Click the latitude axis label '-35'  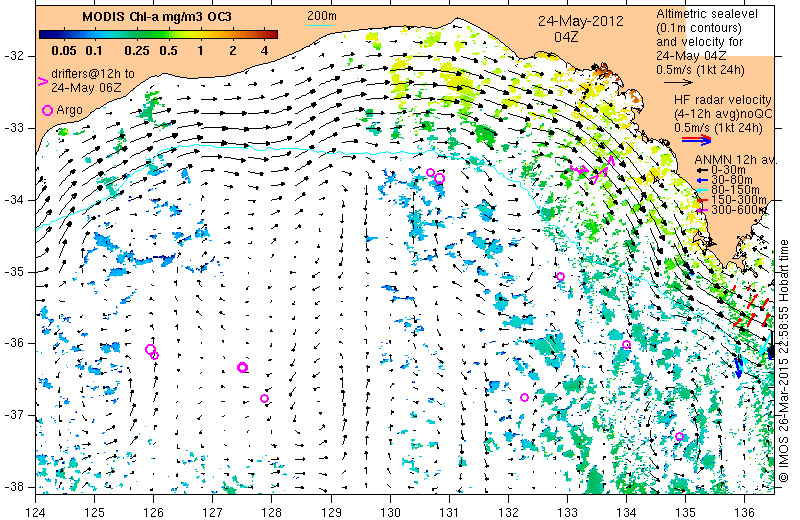[x=13, y=272]
